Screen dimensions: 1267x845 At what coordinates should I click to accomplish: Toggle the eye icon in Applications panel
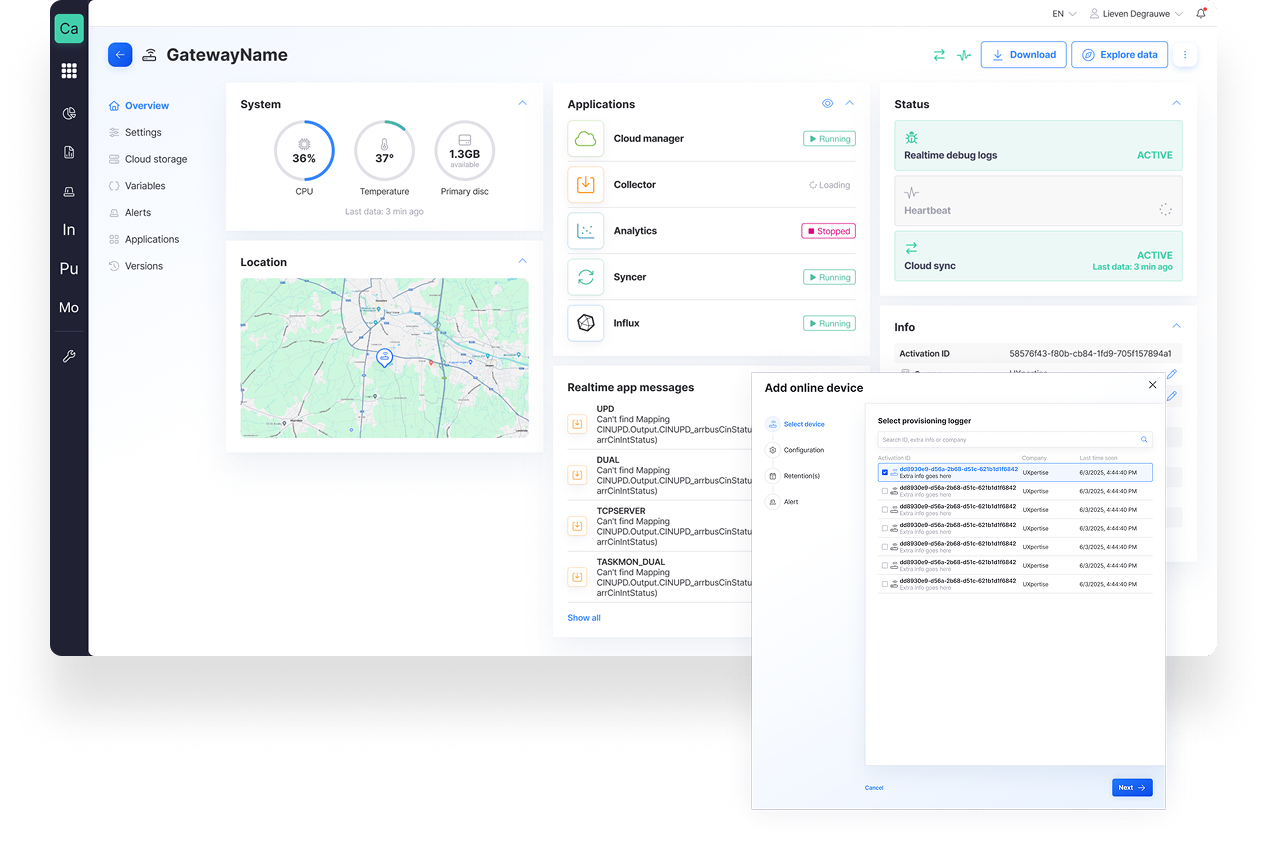(827, 103)
